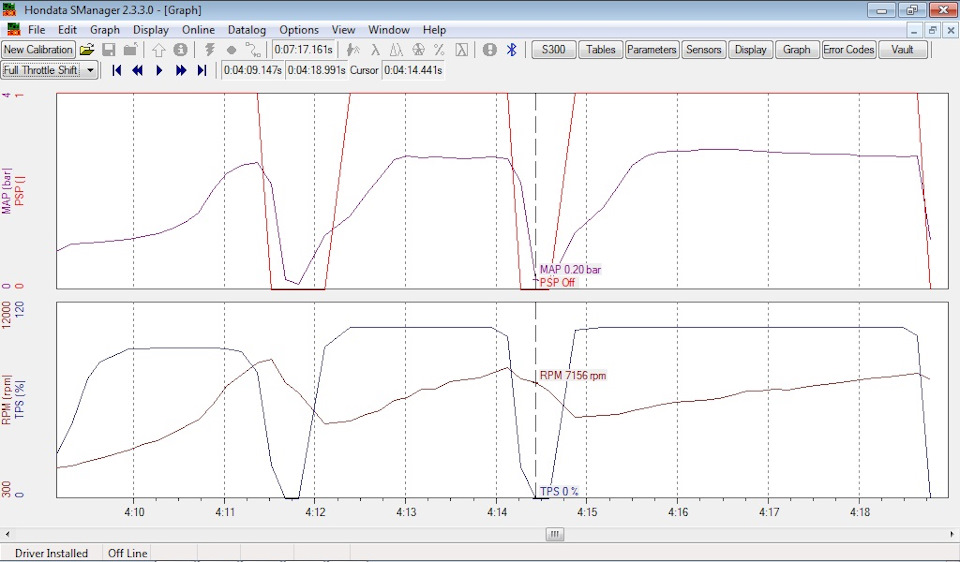The height and width of the screenshot is (562, 960).
Task: Click the 0:04:09.147s start time field
Action: click(252, 70)
